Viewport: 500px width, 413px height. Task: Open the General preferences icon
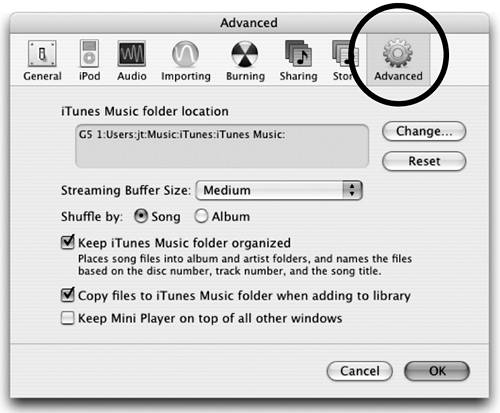42,54
